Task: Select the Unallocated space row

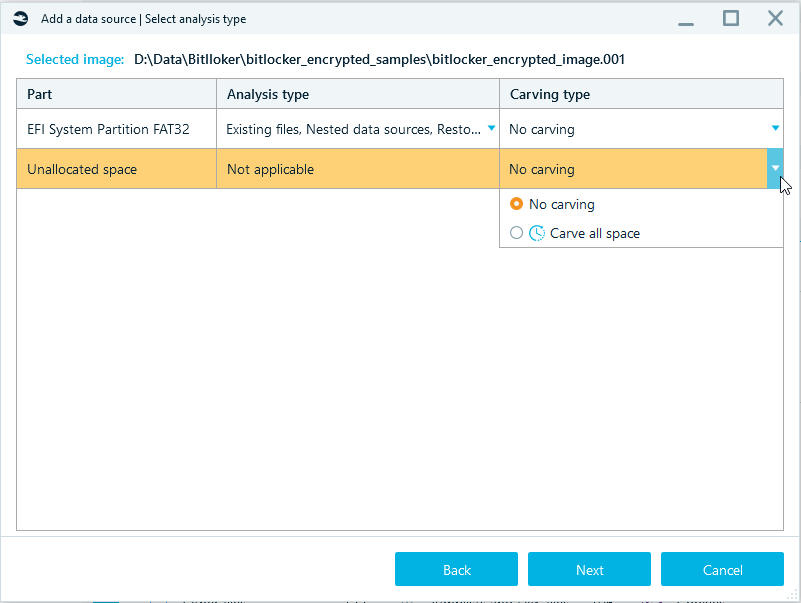Action: 400,169
